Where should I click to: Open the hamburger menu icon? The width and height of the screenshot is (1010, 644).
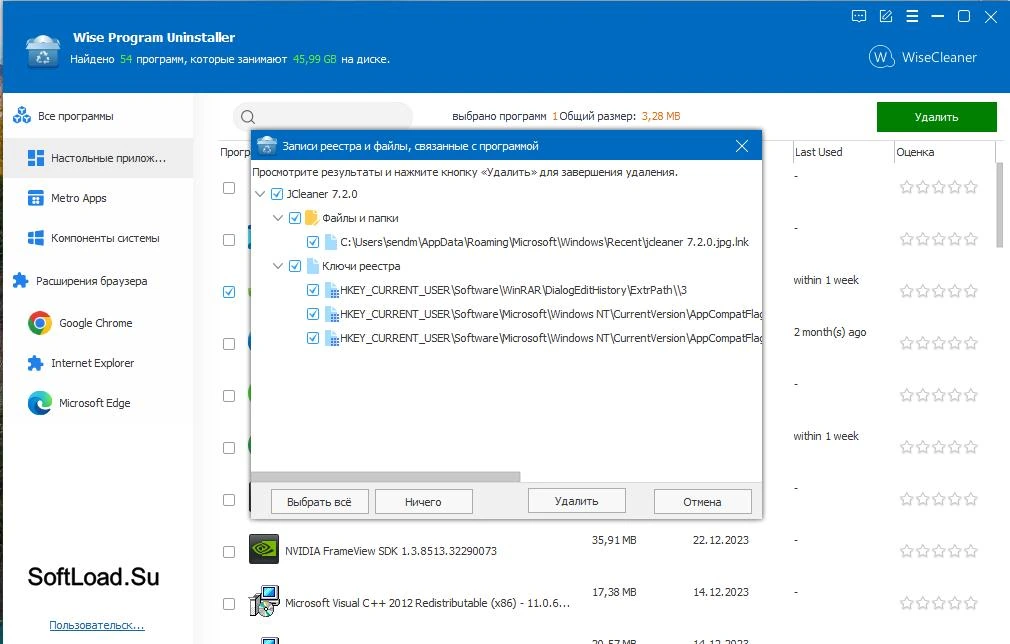tap(912, 16)
